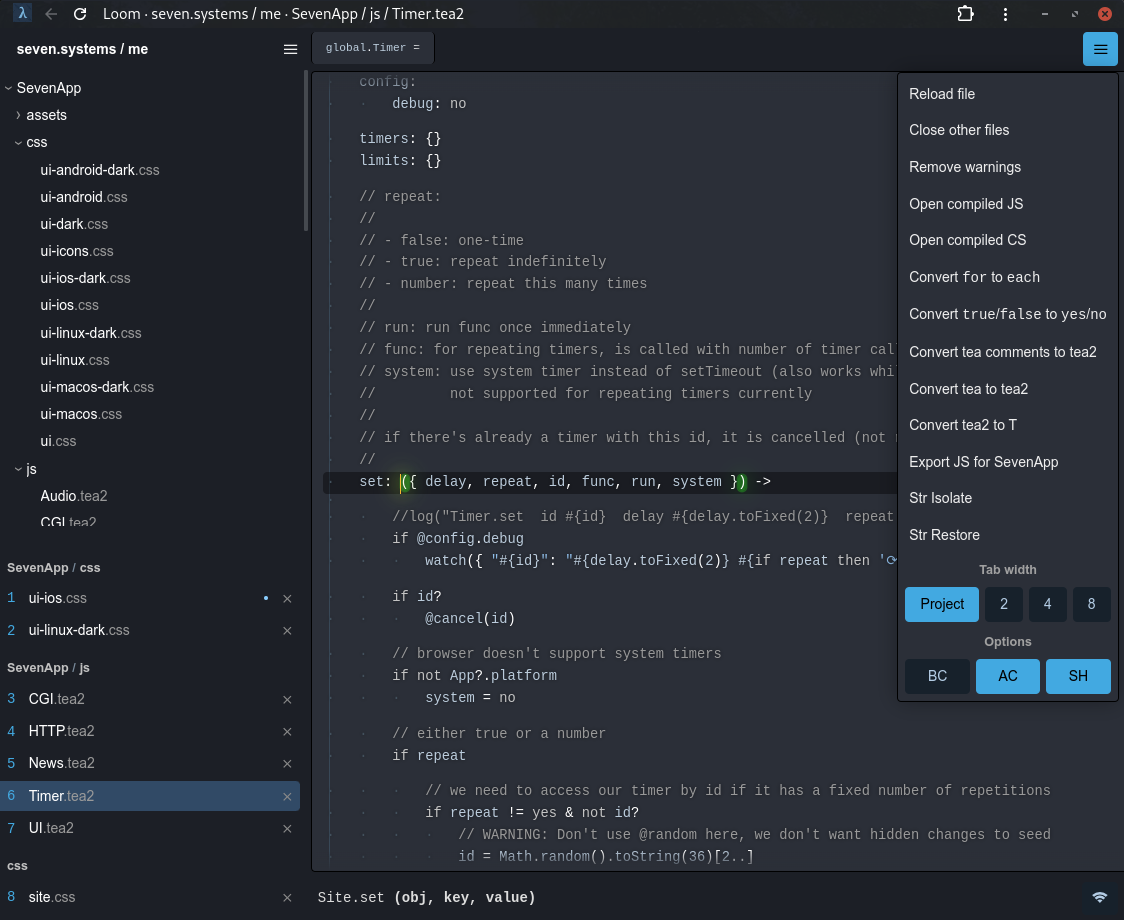This screenshot has height=920, width=1124.
Task: Close the Timer.tea2 open file
Action: click(x=287, y=796)
